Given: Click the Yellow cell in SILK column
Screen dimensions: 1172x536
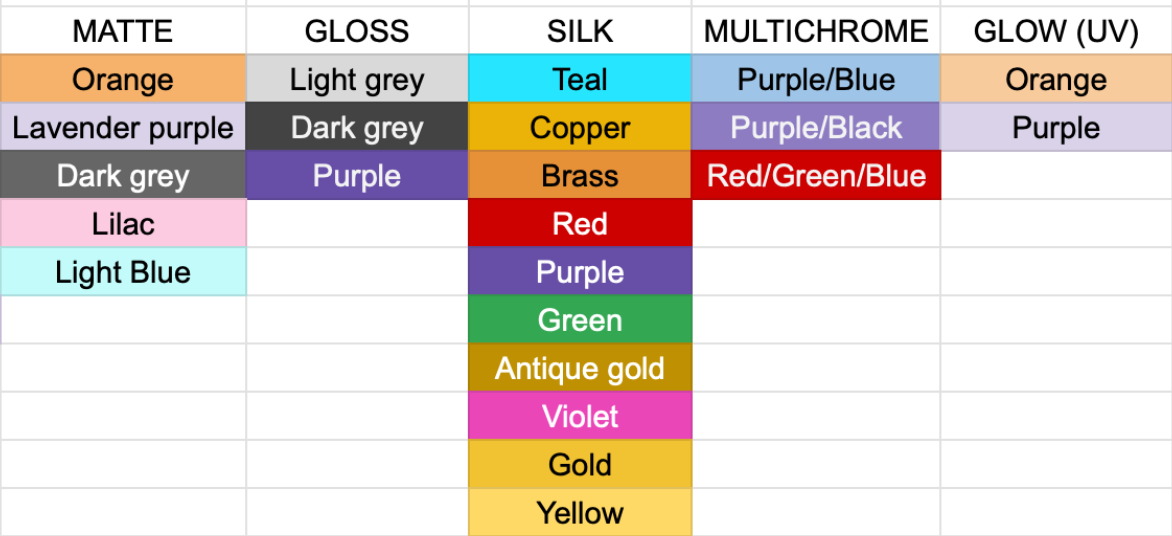Looking at the screenshot, I should [x=580, y=513].
